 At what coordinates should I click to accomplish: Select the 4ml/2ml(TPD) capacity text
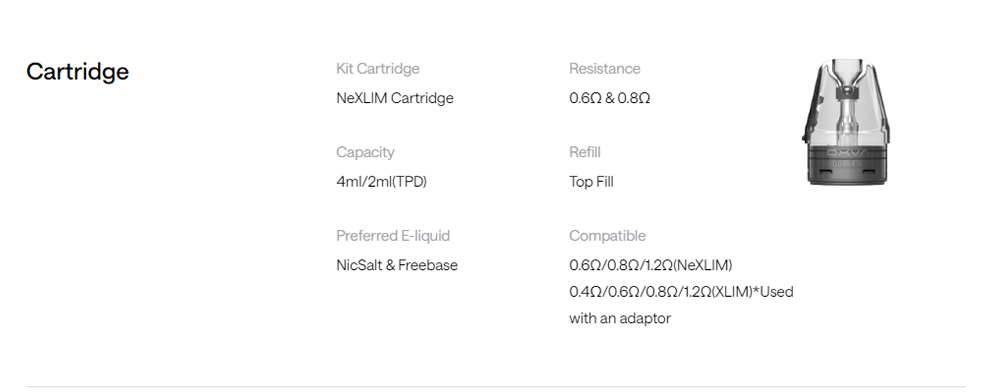(x=381, y=182)
